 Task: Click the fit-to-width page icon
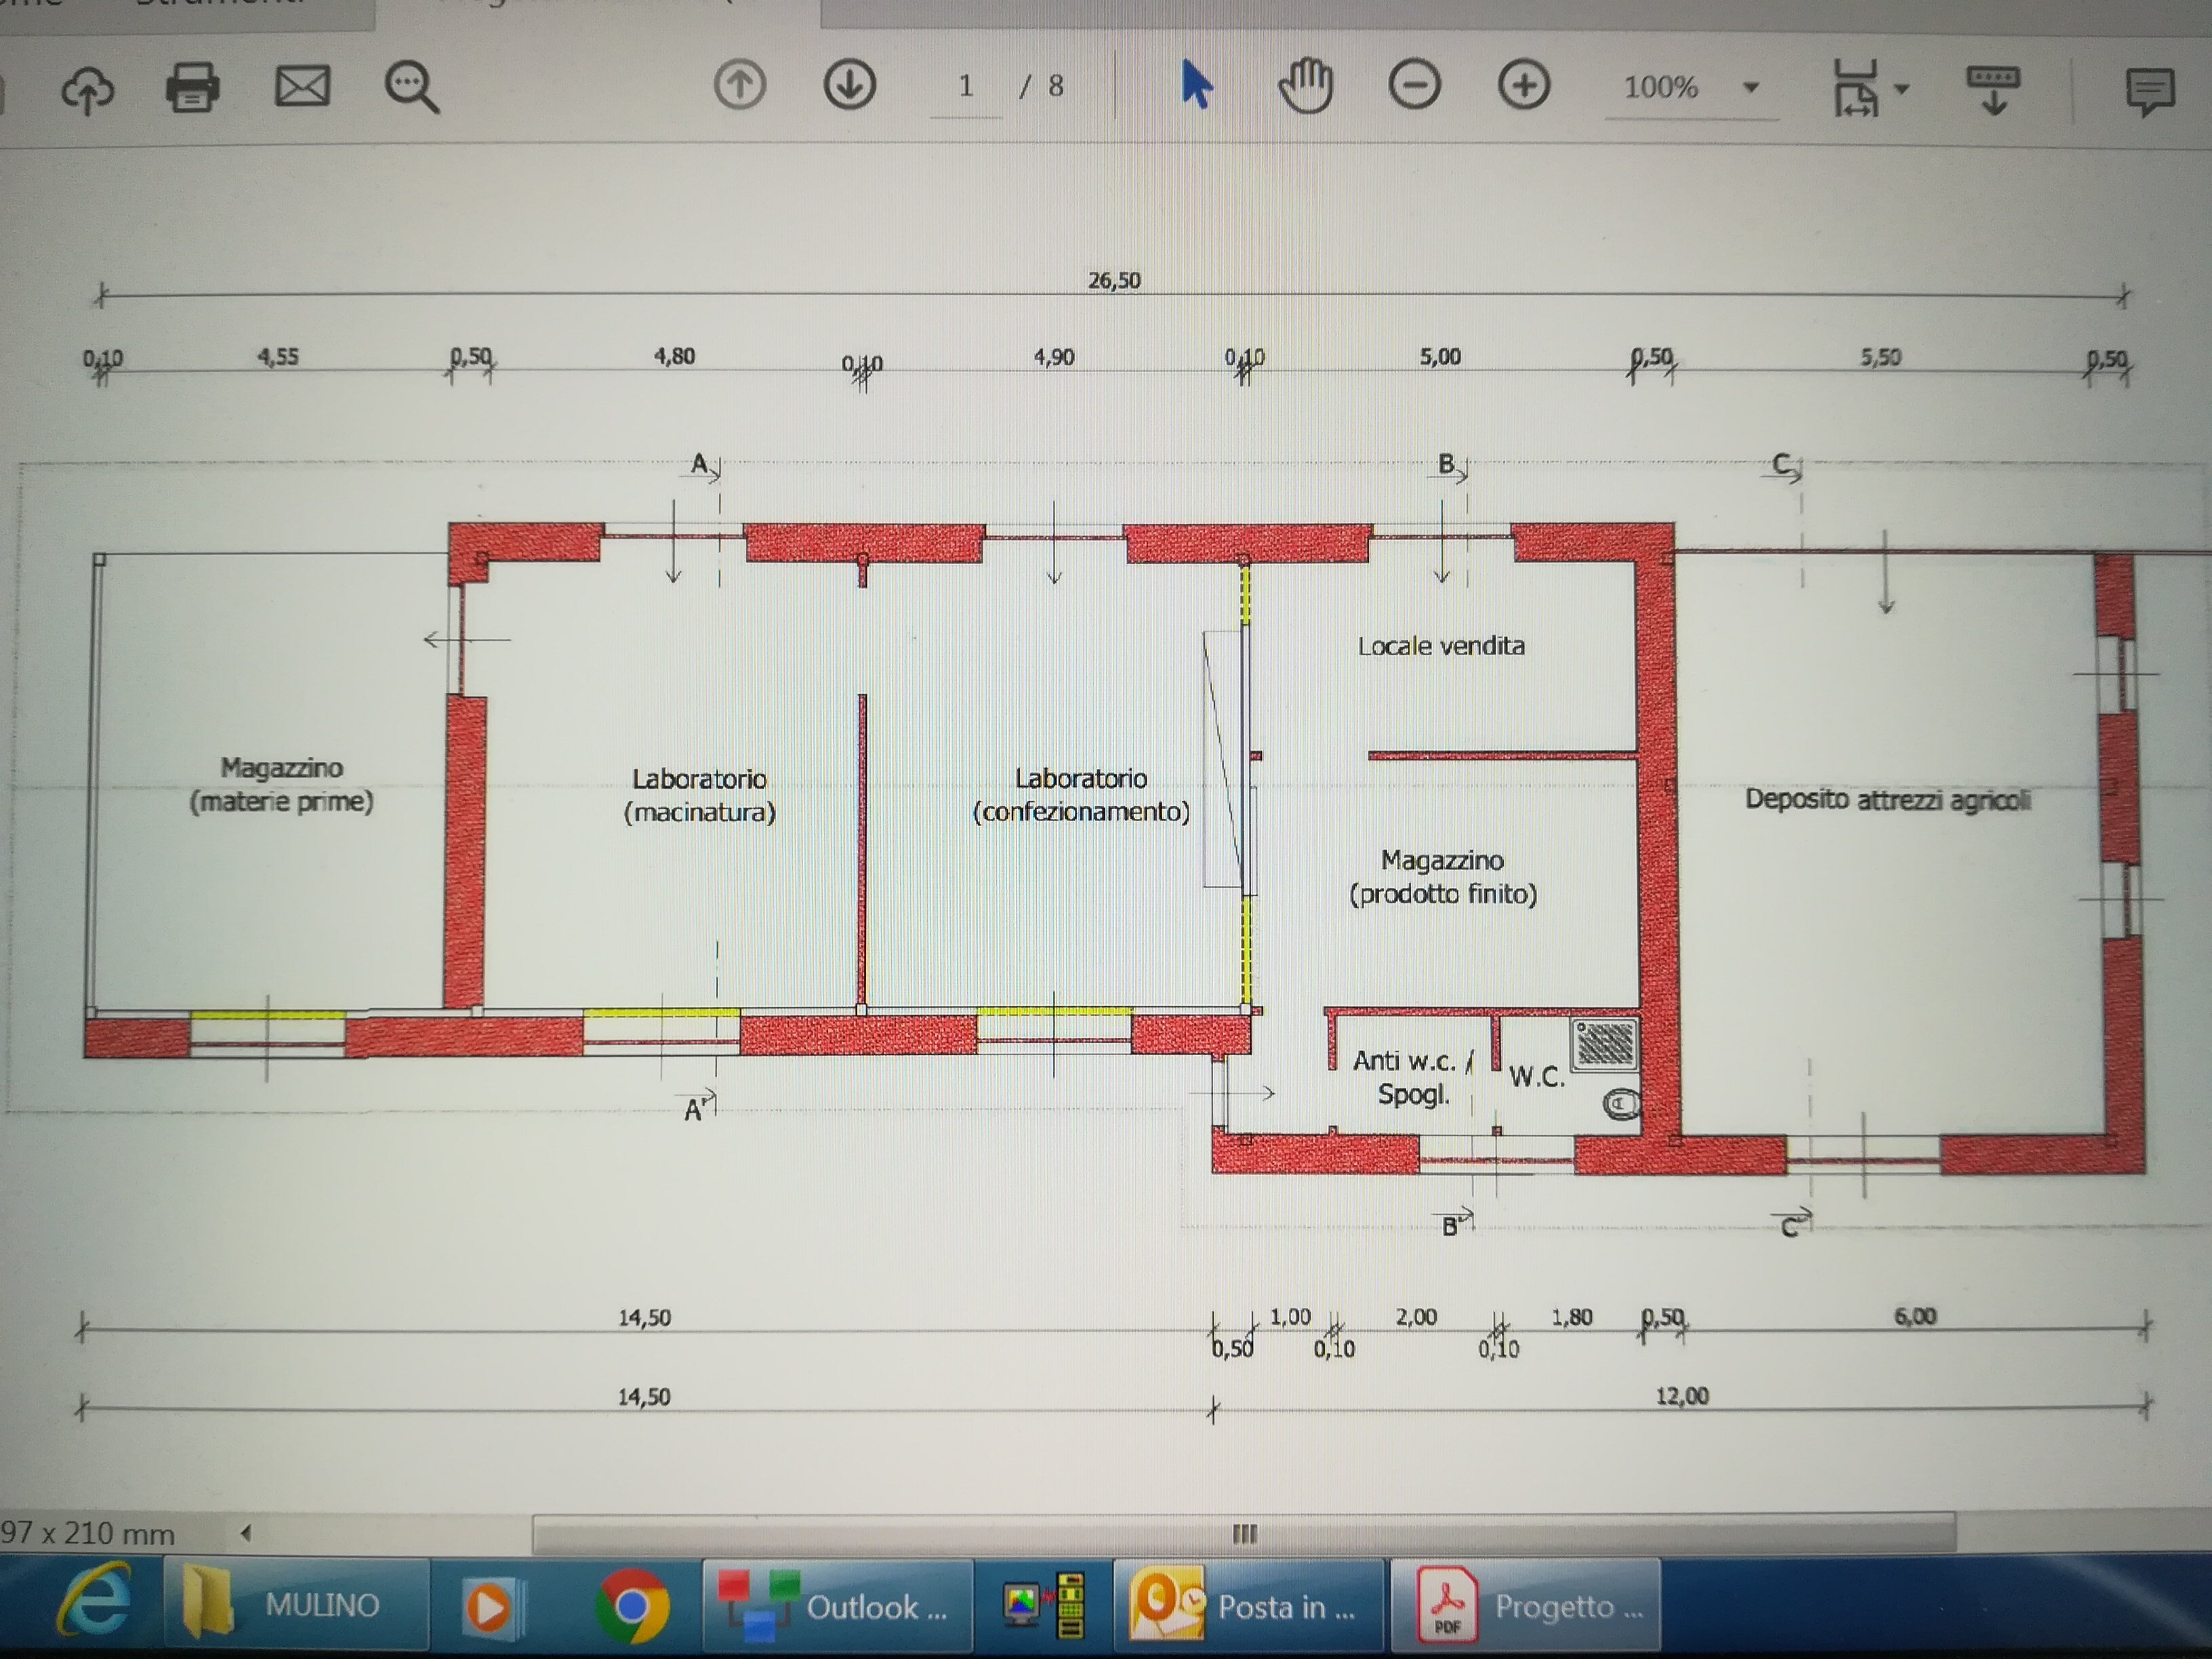(1856, 88)
